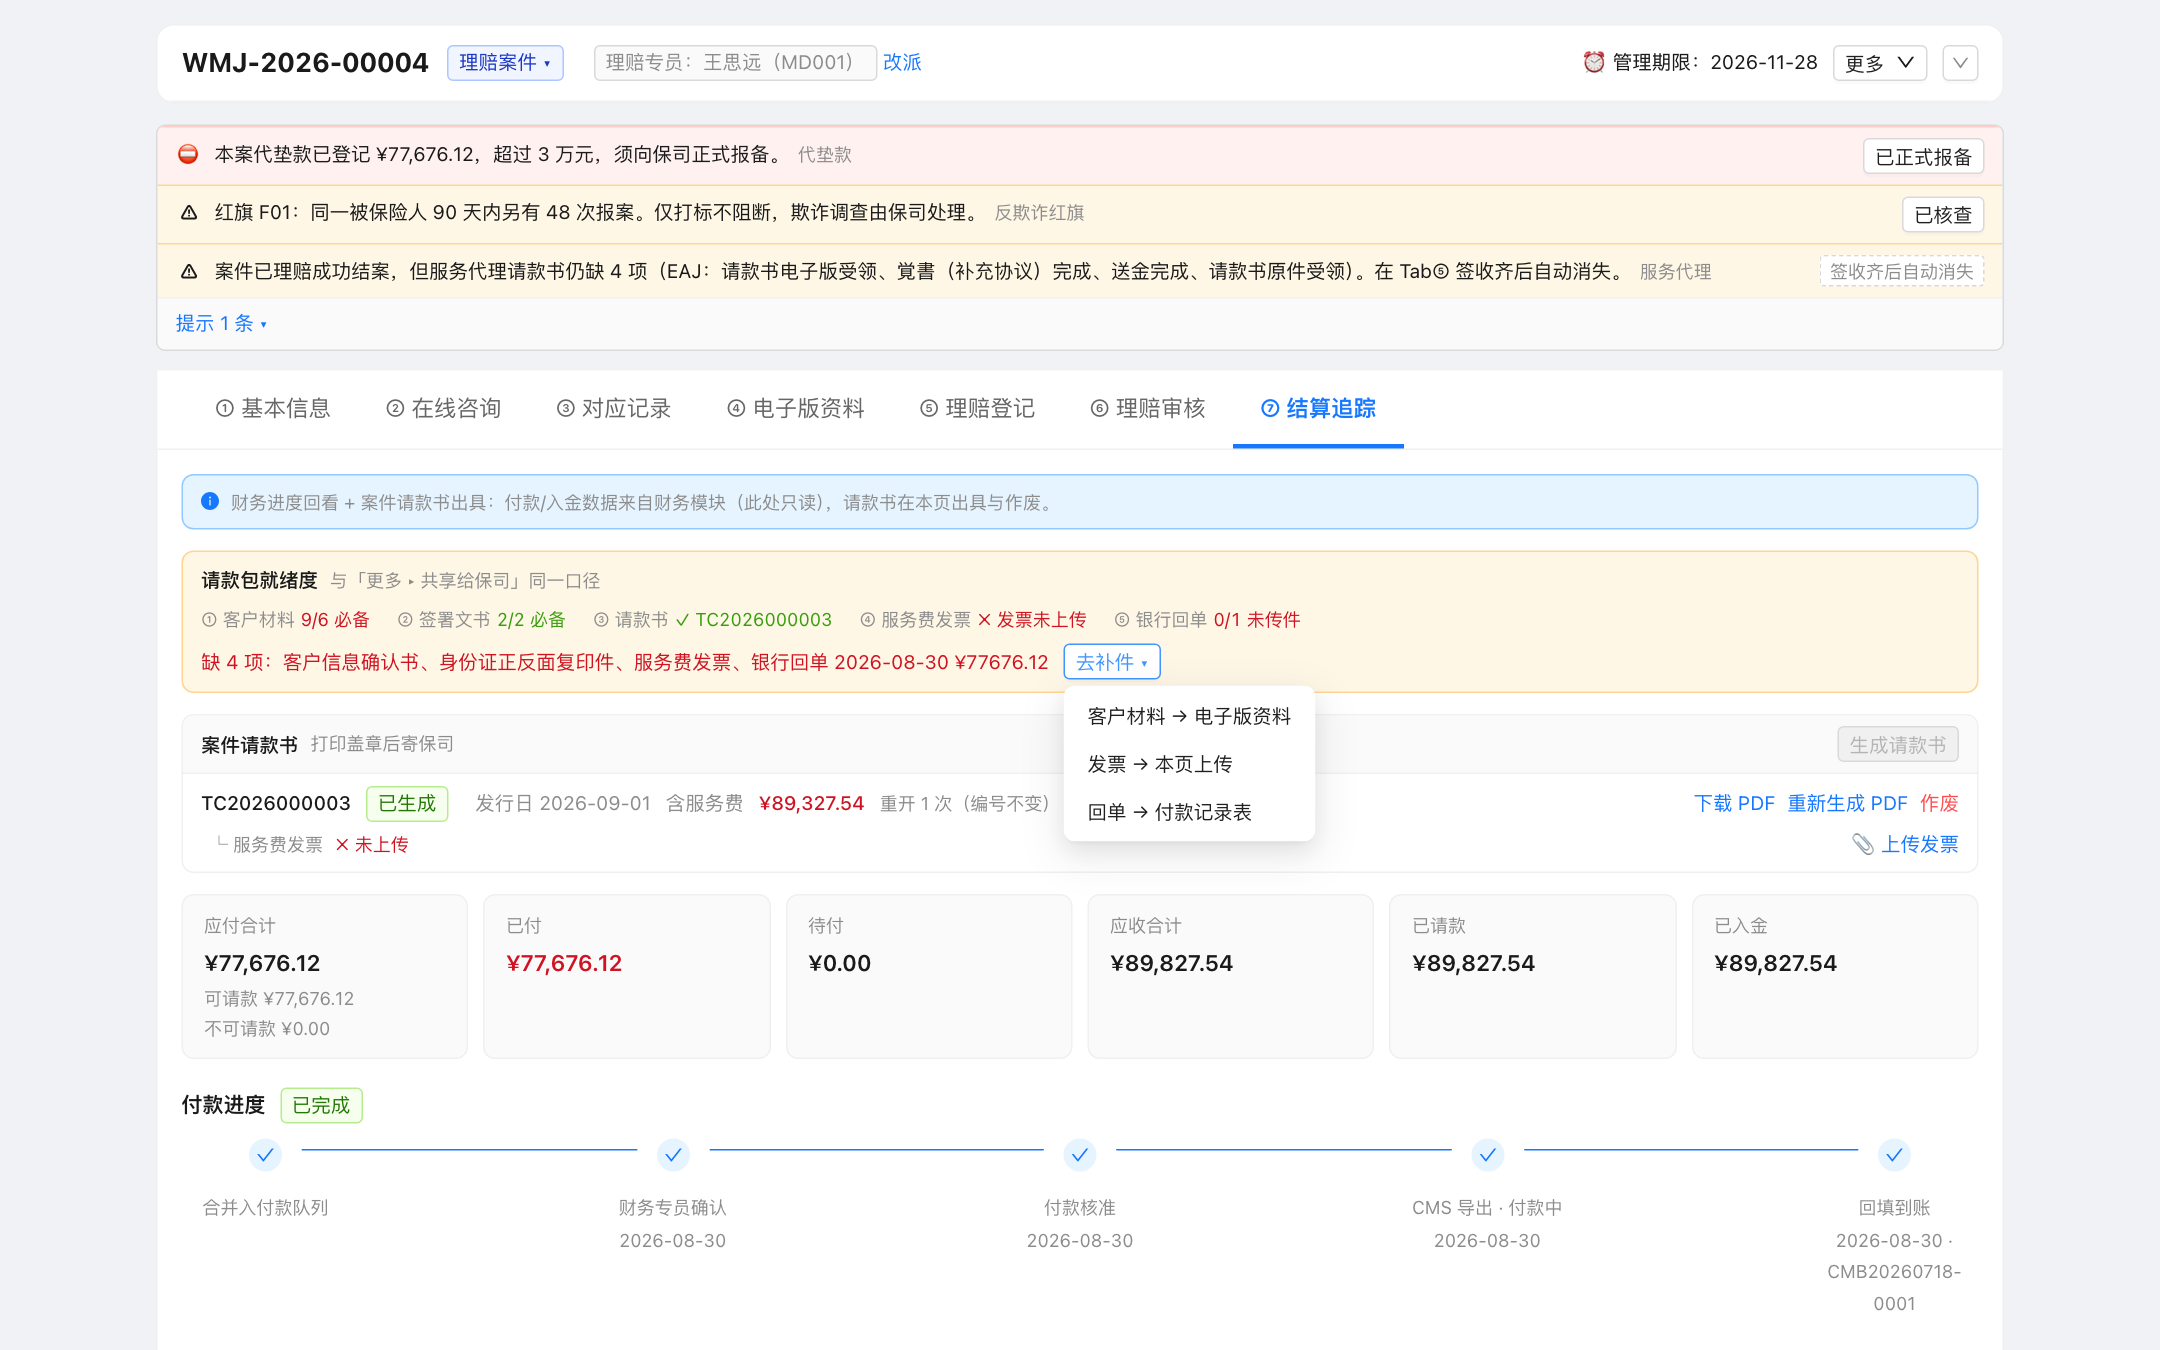2160x1350 pixels.
Task: Click 客户材料 9/6 必备 status
Action: pyautogui.click(x=286, y=620)
